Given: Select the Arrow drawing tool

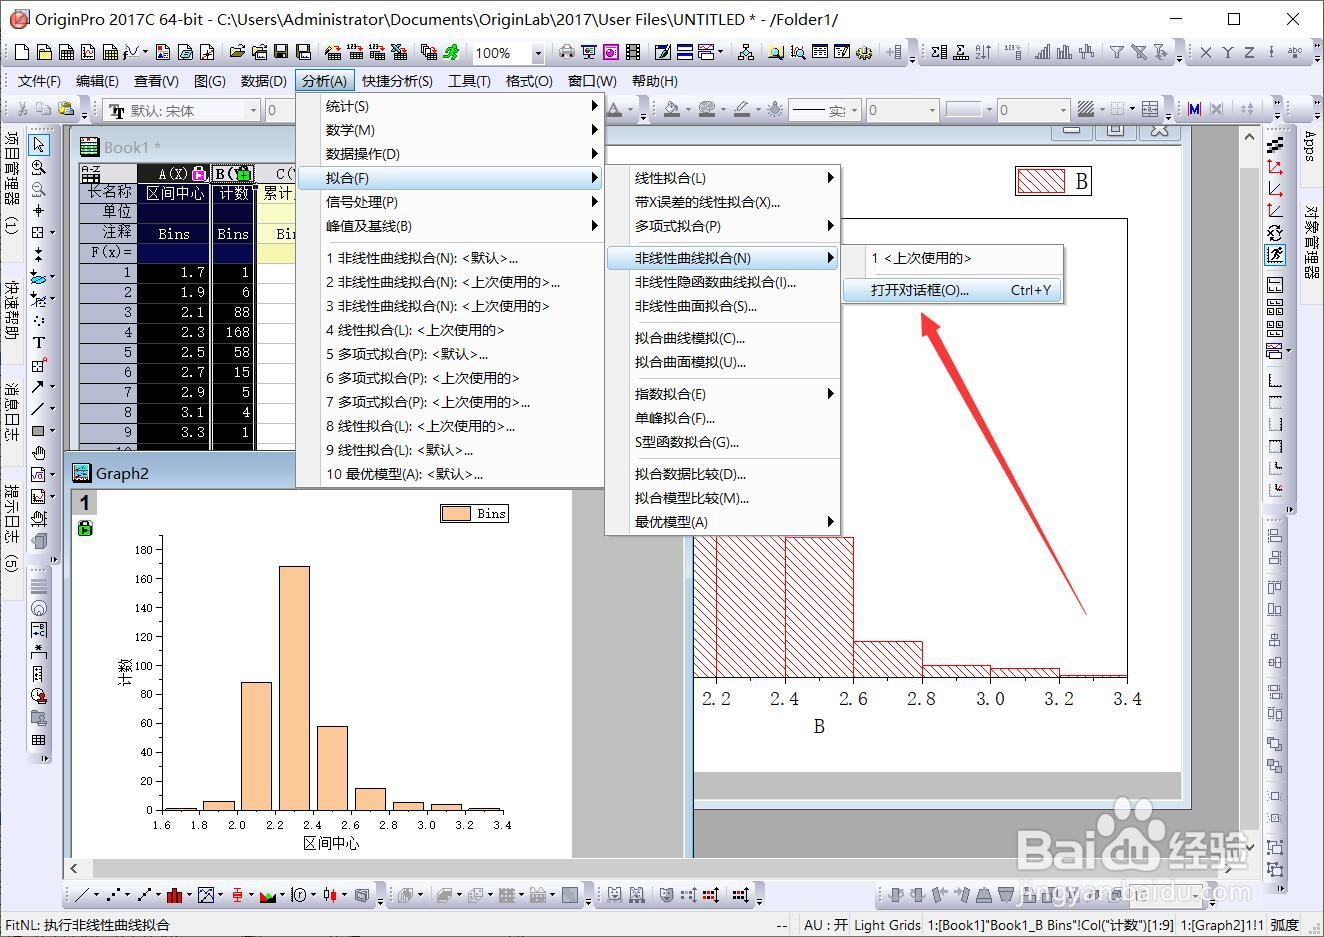Looking at the screenshot, I should pyautogui.click(x=37, y=387).
